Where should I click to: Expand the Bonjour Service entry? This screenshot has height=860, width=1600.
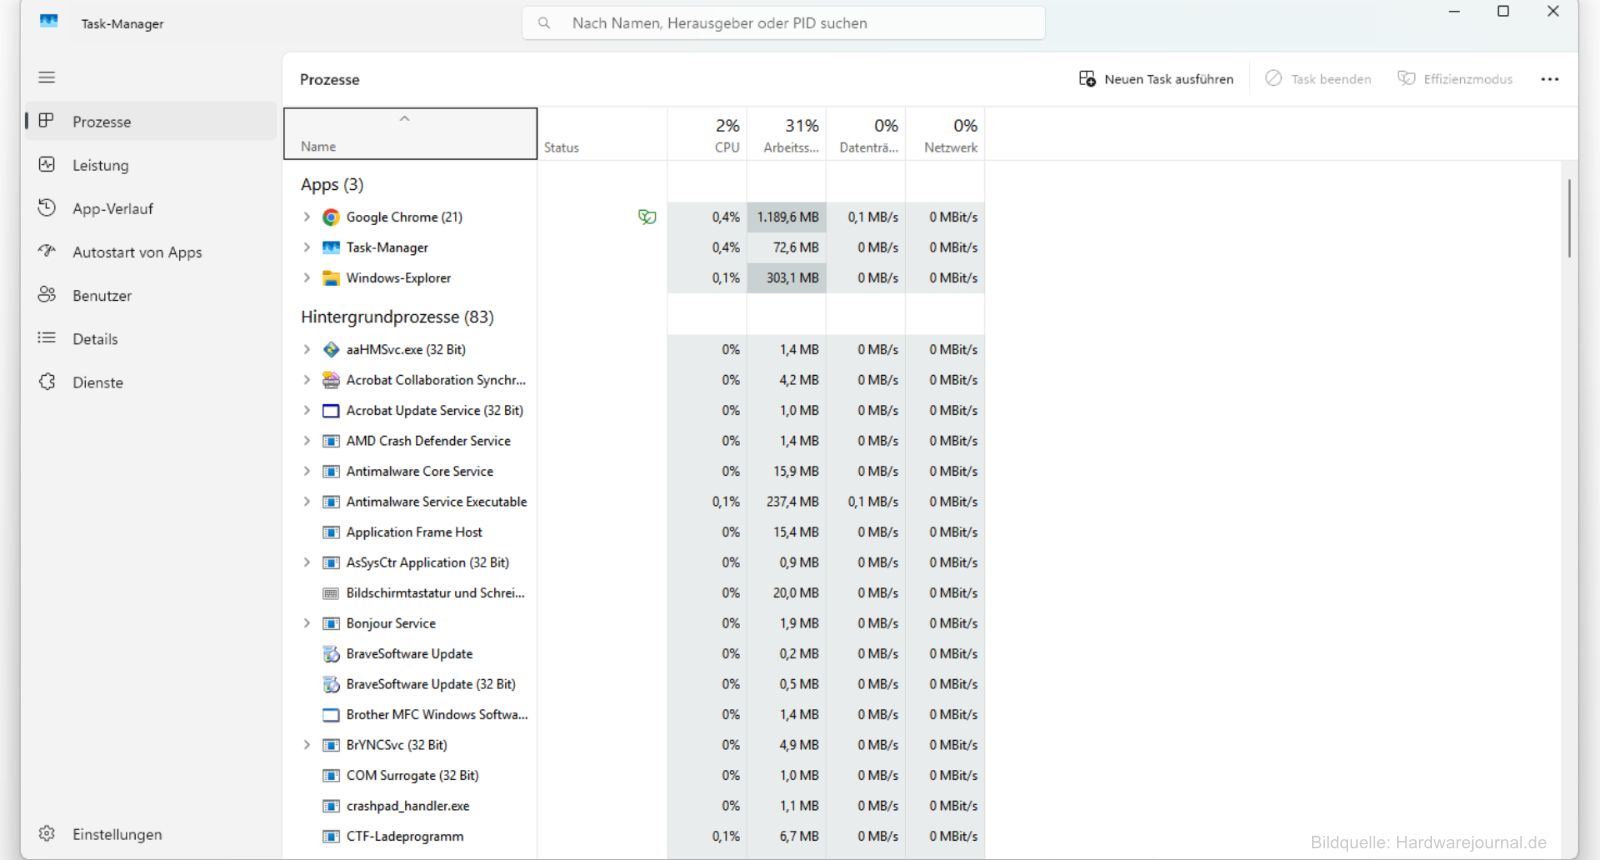pos(307,623)
